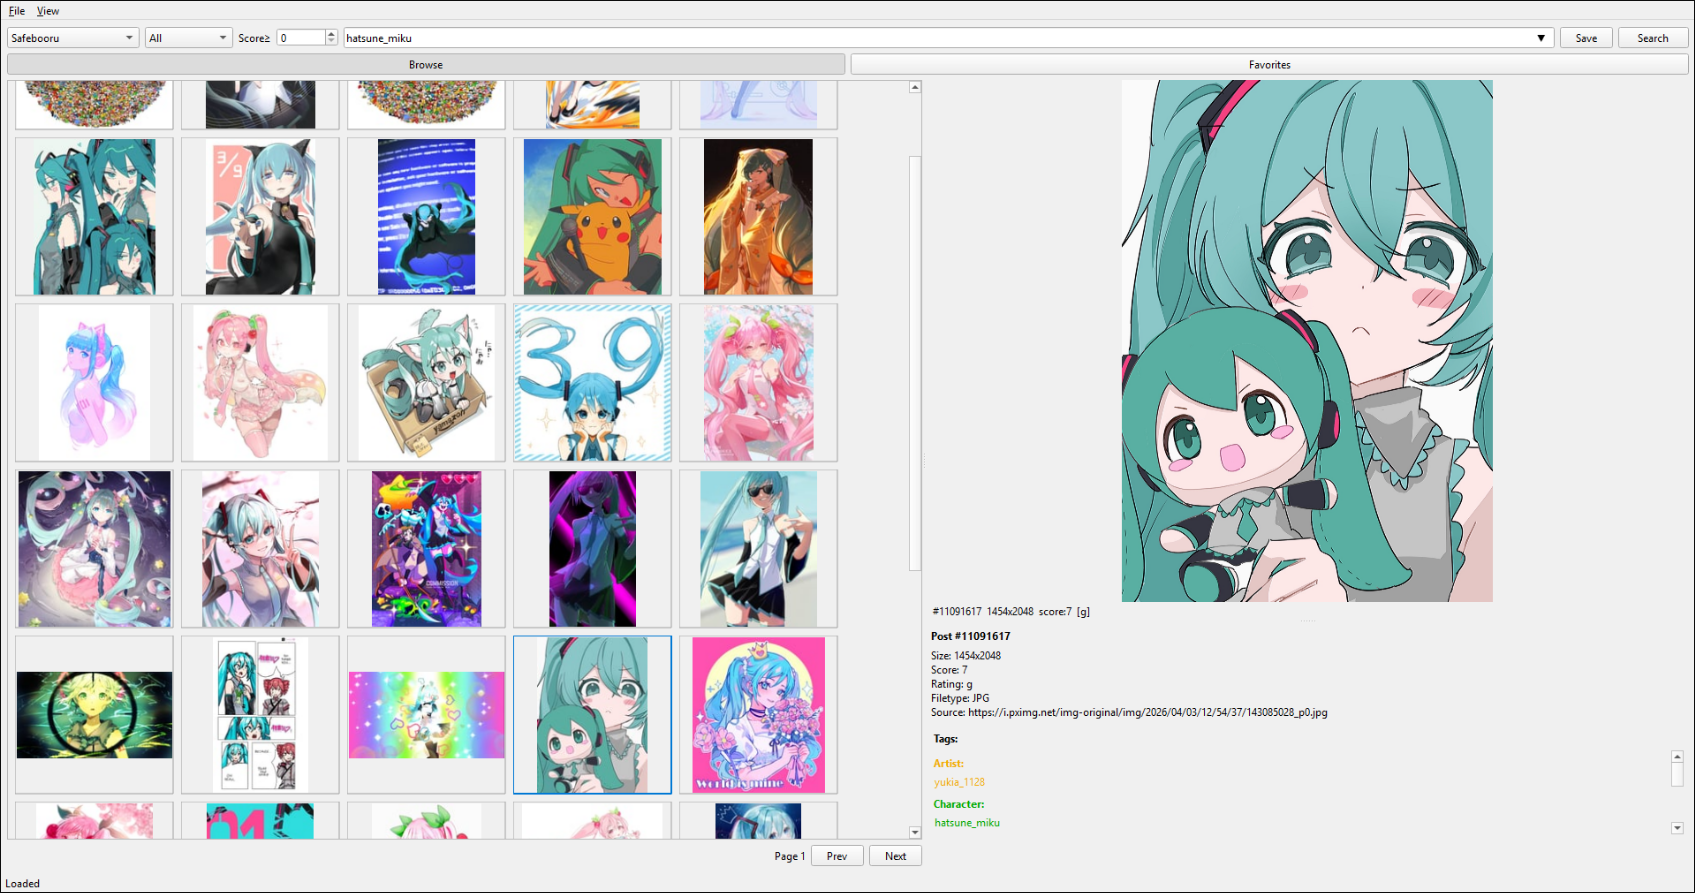Image resolution: width=1695 pixels, height=893 pixels.
Task: Select the Miku wearing sunglasses thumbnail
Action: [x=758, y=549]
